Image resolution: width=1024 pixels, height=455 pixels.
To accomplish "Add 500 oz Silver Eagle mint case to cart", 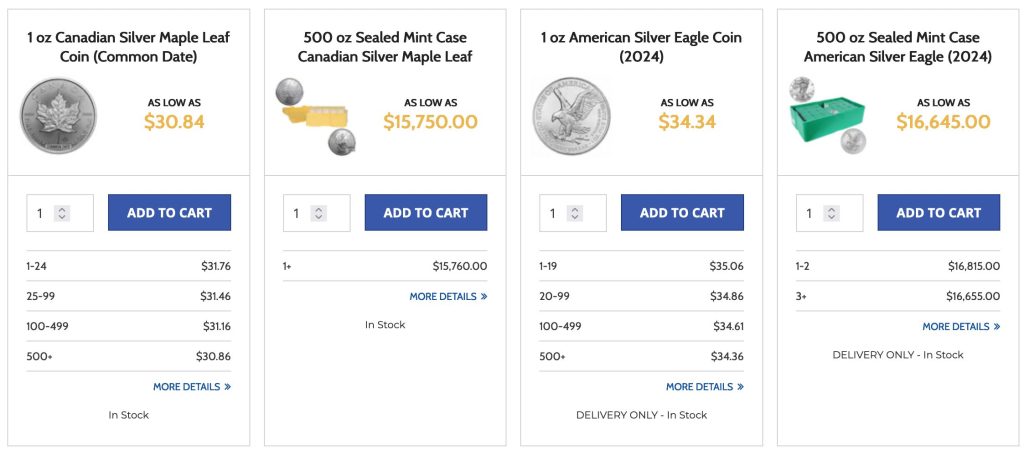I will click(938, 213).
